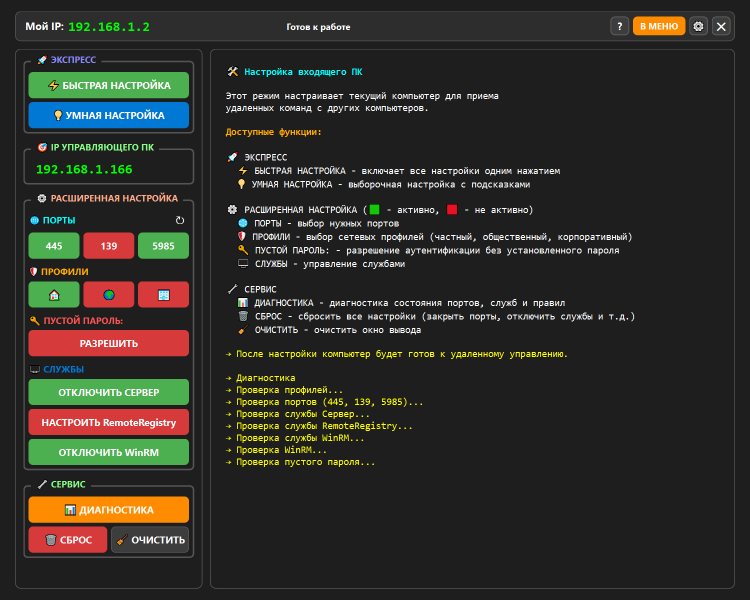Launch УМНАЯ НАСТРОЙКА guided setup
Screen dimensions: 750x600
[108, 115]
